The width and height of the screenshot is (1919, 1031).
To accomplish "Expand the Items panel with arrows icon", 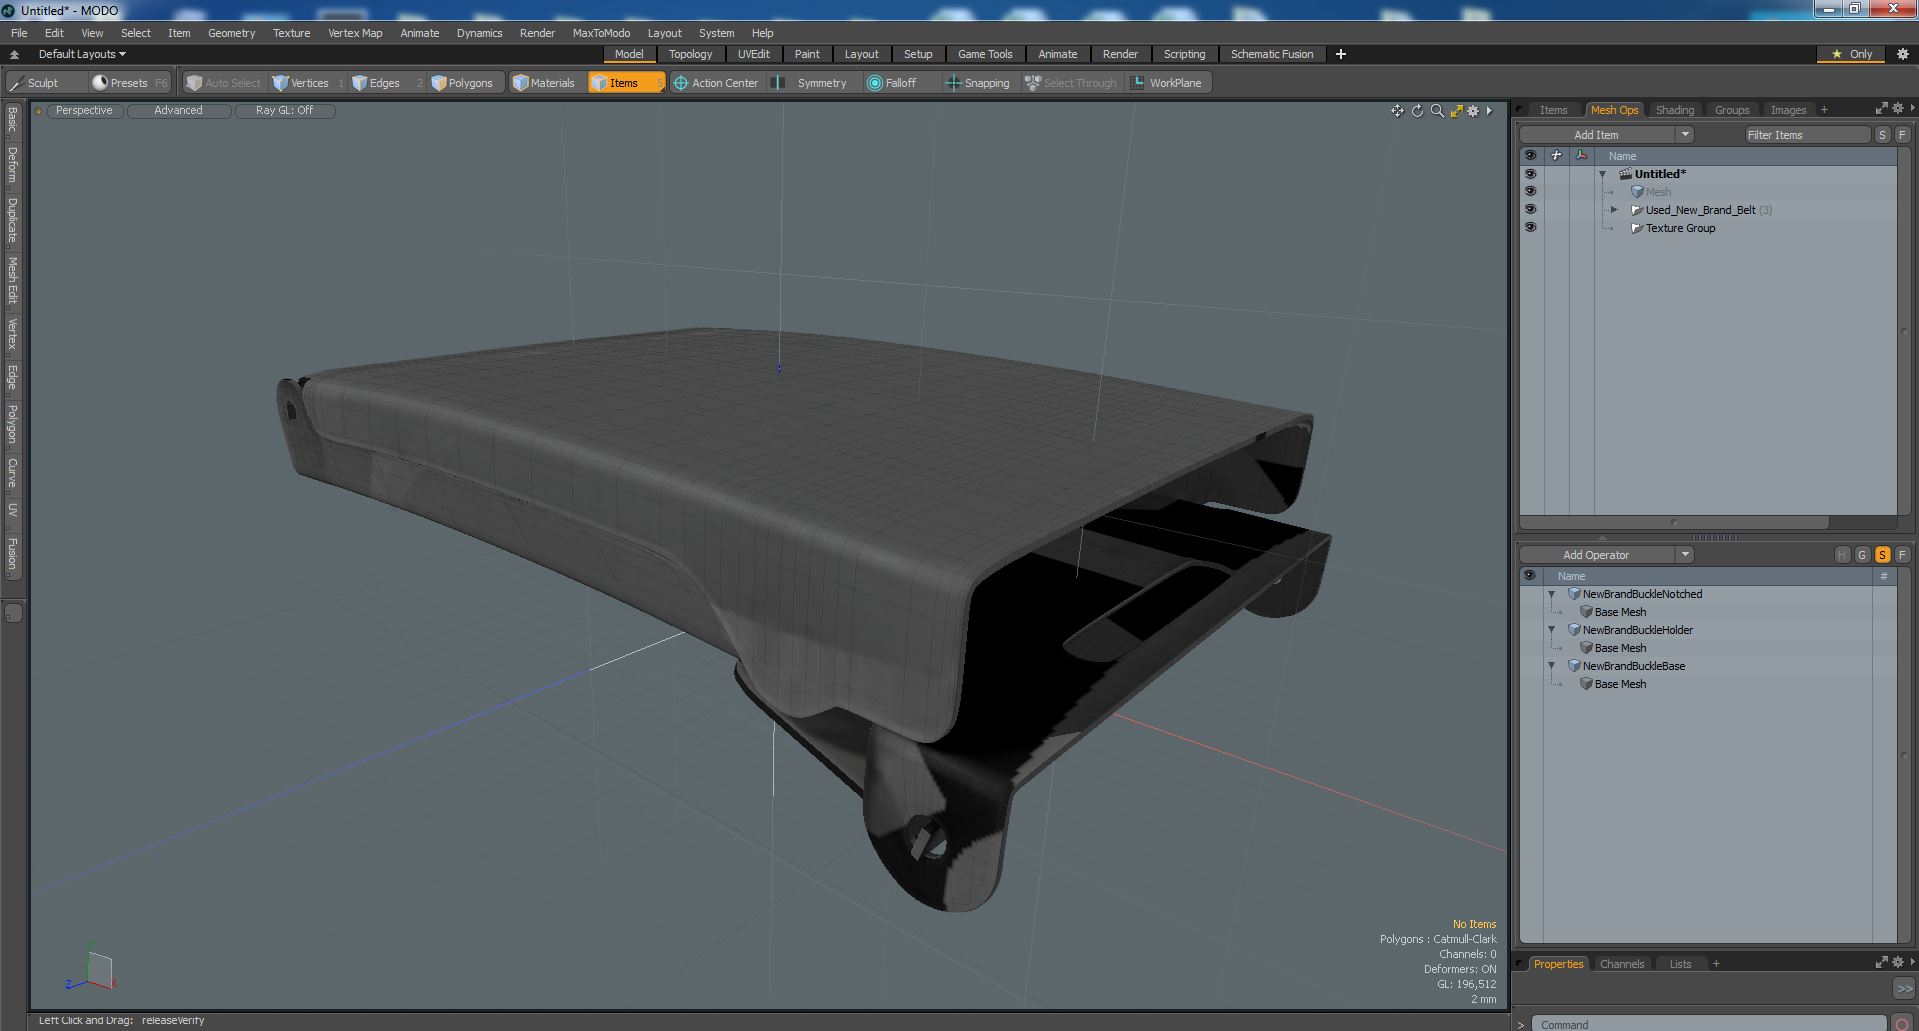I will click(x=1881, y=108).
